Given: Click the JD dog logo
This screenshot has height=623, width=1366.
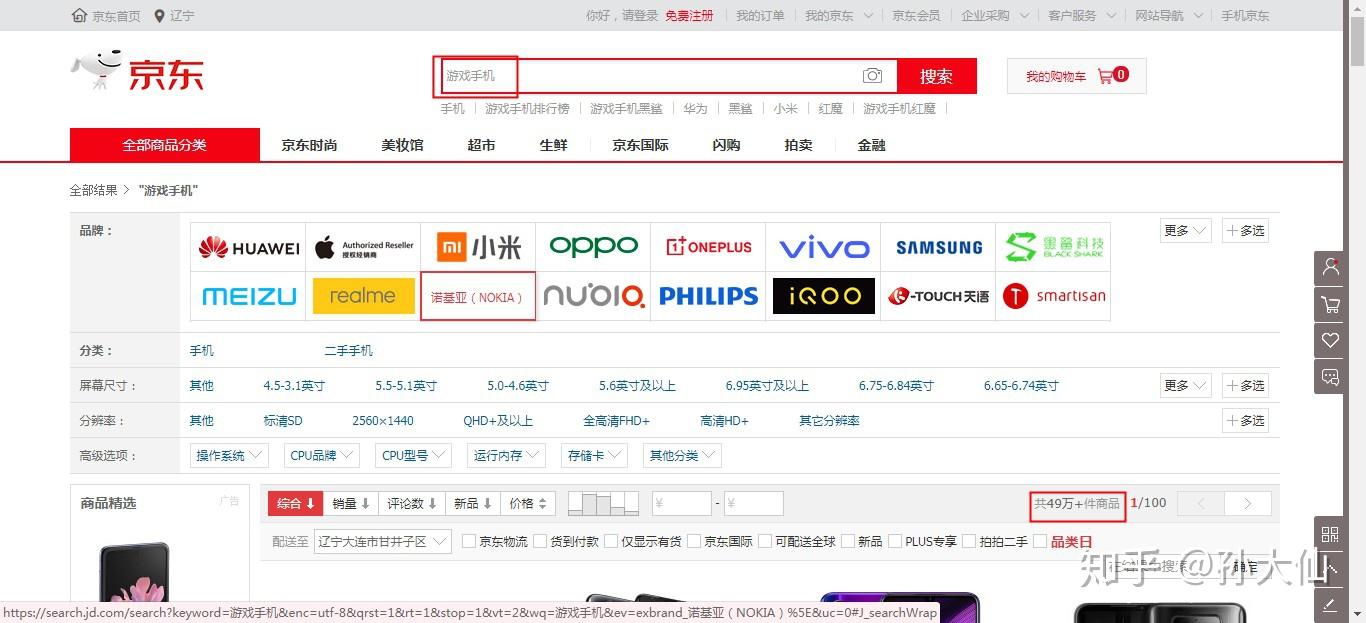Looking at the screenshot, I should click(x=96, y=70).
